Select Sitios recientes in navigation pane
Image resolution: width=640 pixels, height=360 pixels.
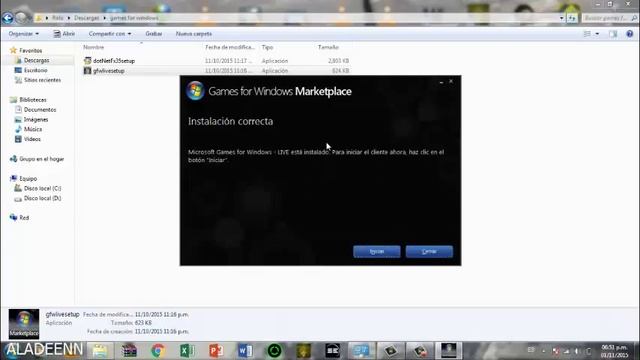click(42, 80)
